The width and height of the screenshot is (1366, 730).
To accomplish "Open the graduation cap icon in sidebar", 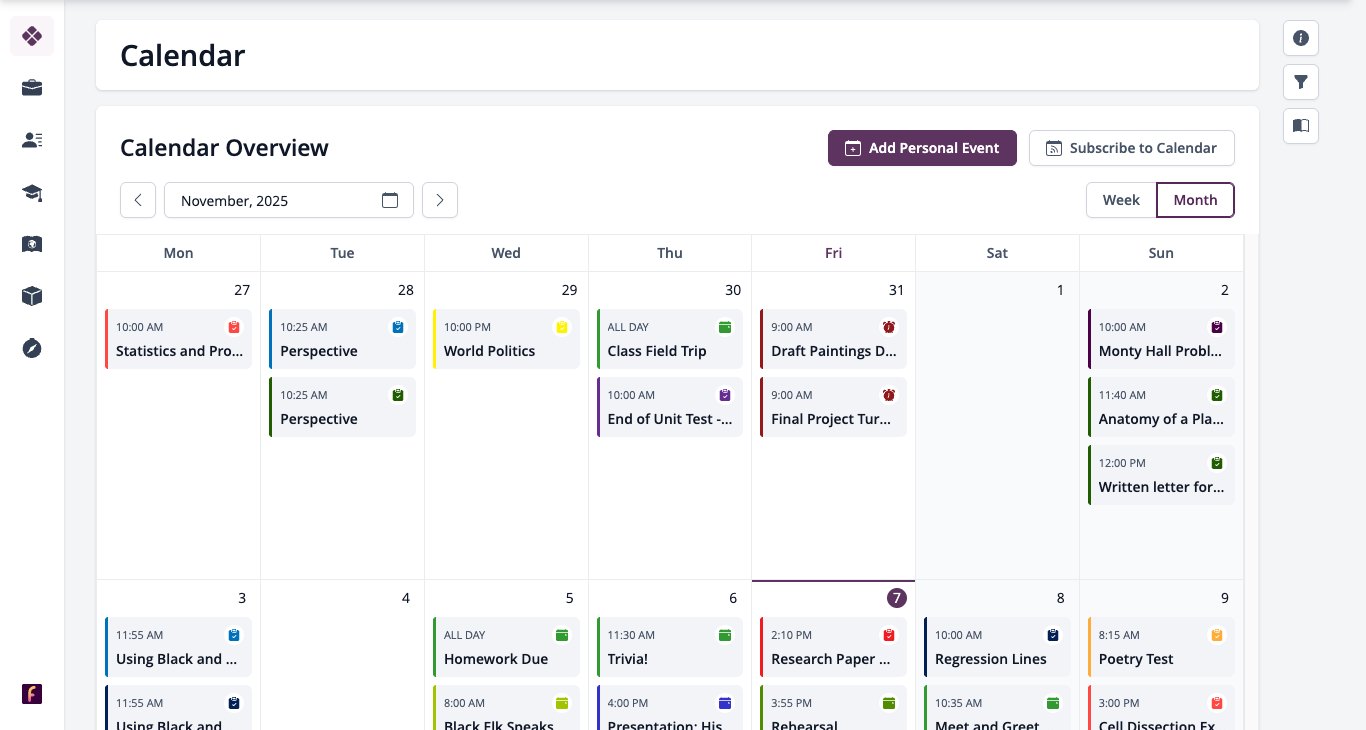I will coord(32,192).
